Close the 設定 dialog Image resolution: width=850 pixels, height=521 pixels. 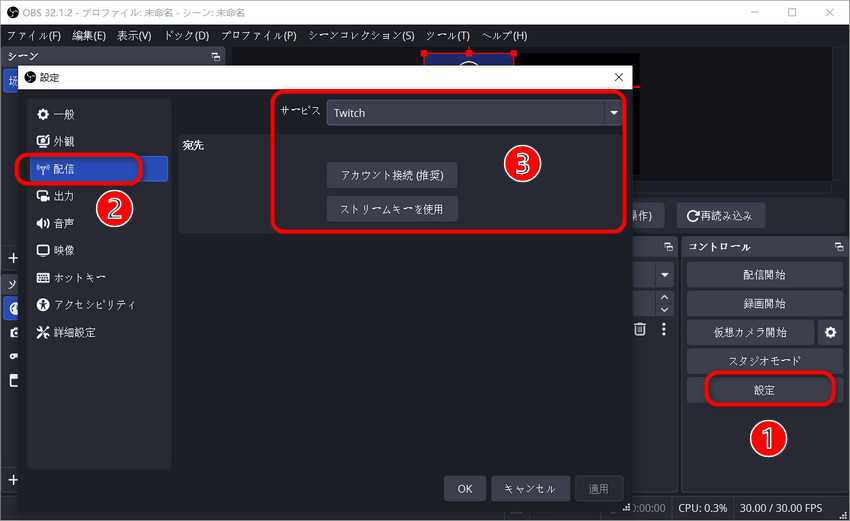click(619, 78)
